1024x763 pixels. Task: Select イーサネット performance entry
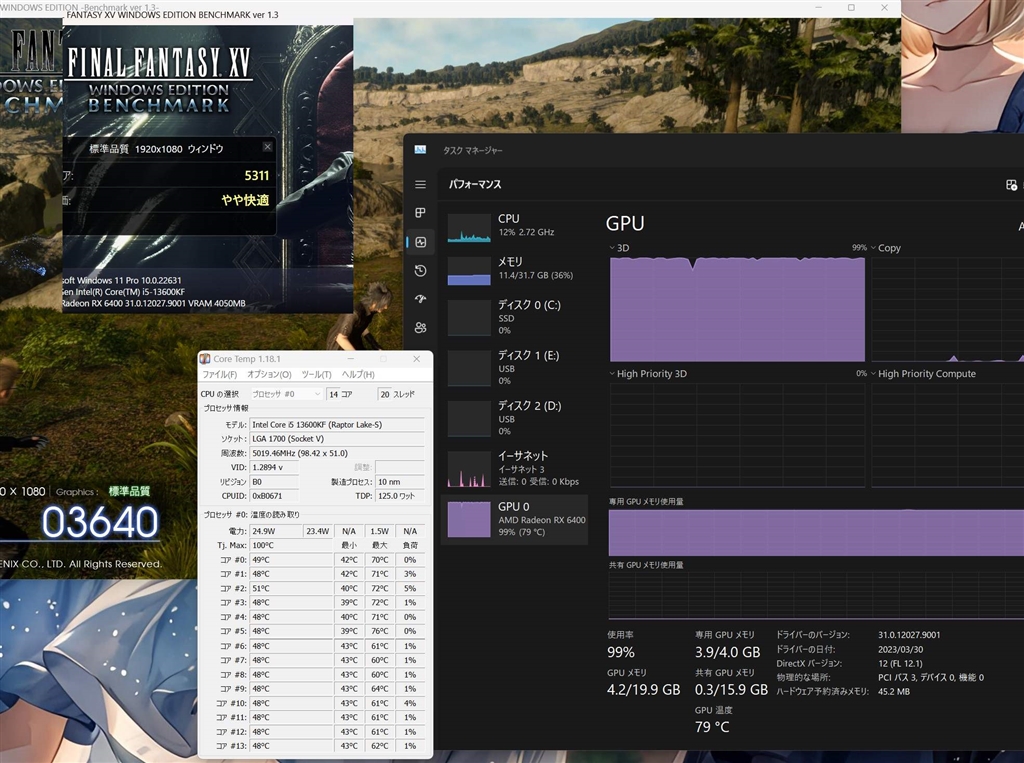coord(515,468)
